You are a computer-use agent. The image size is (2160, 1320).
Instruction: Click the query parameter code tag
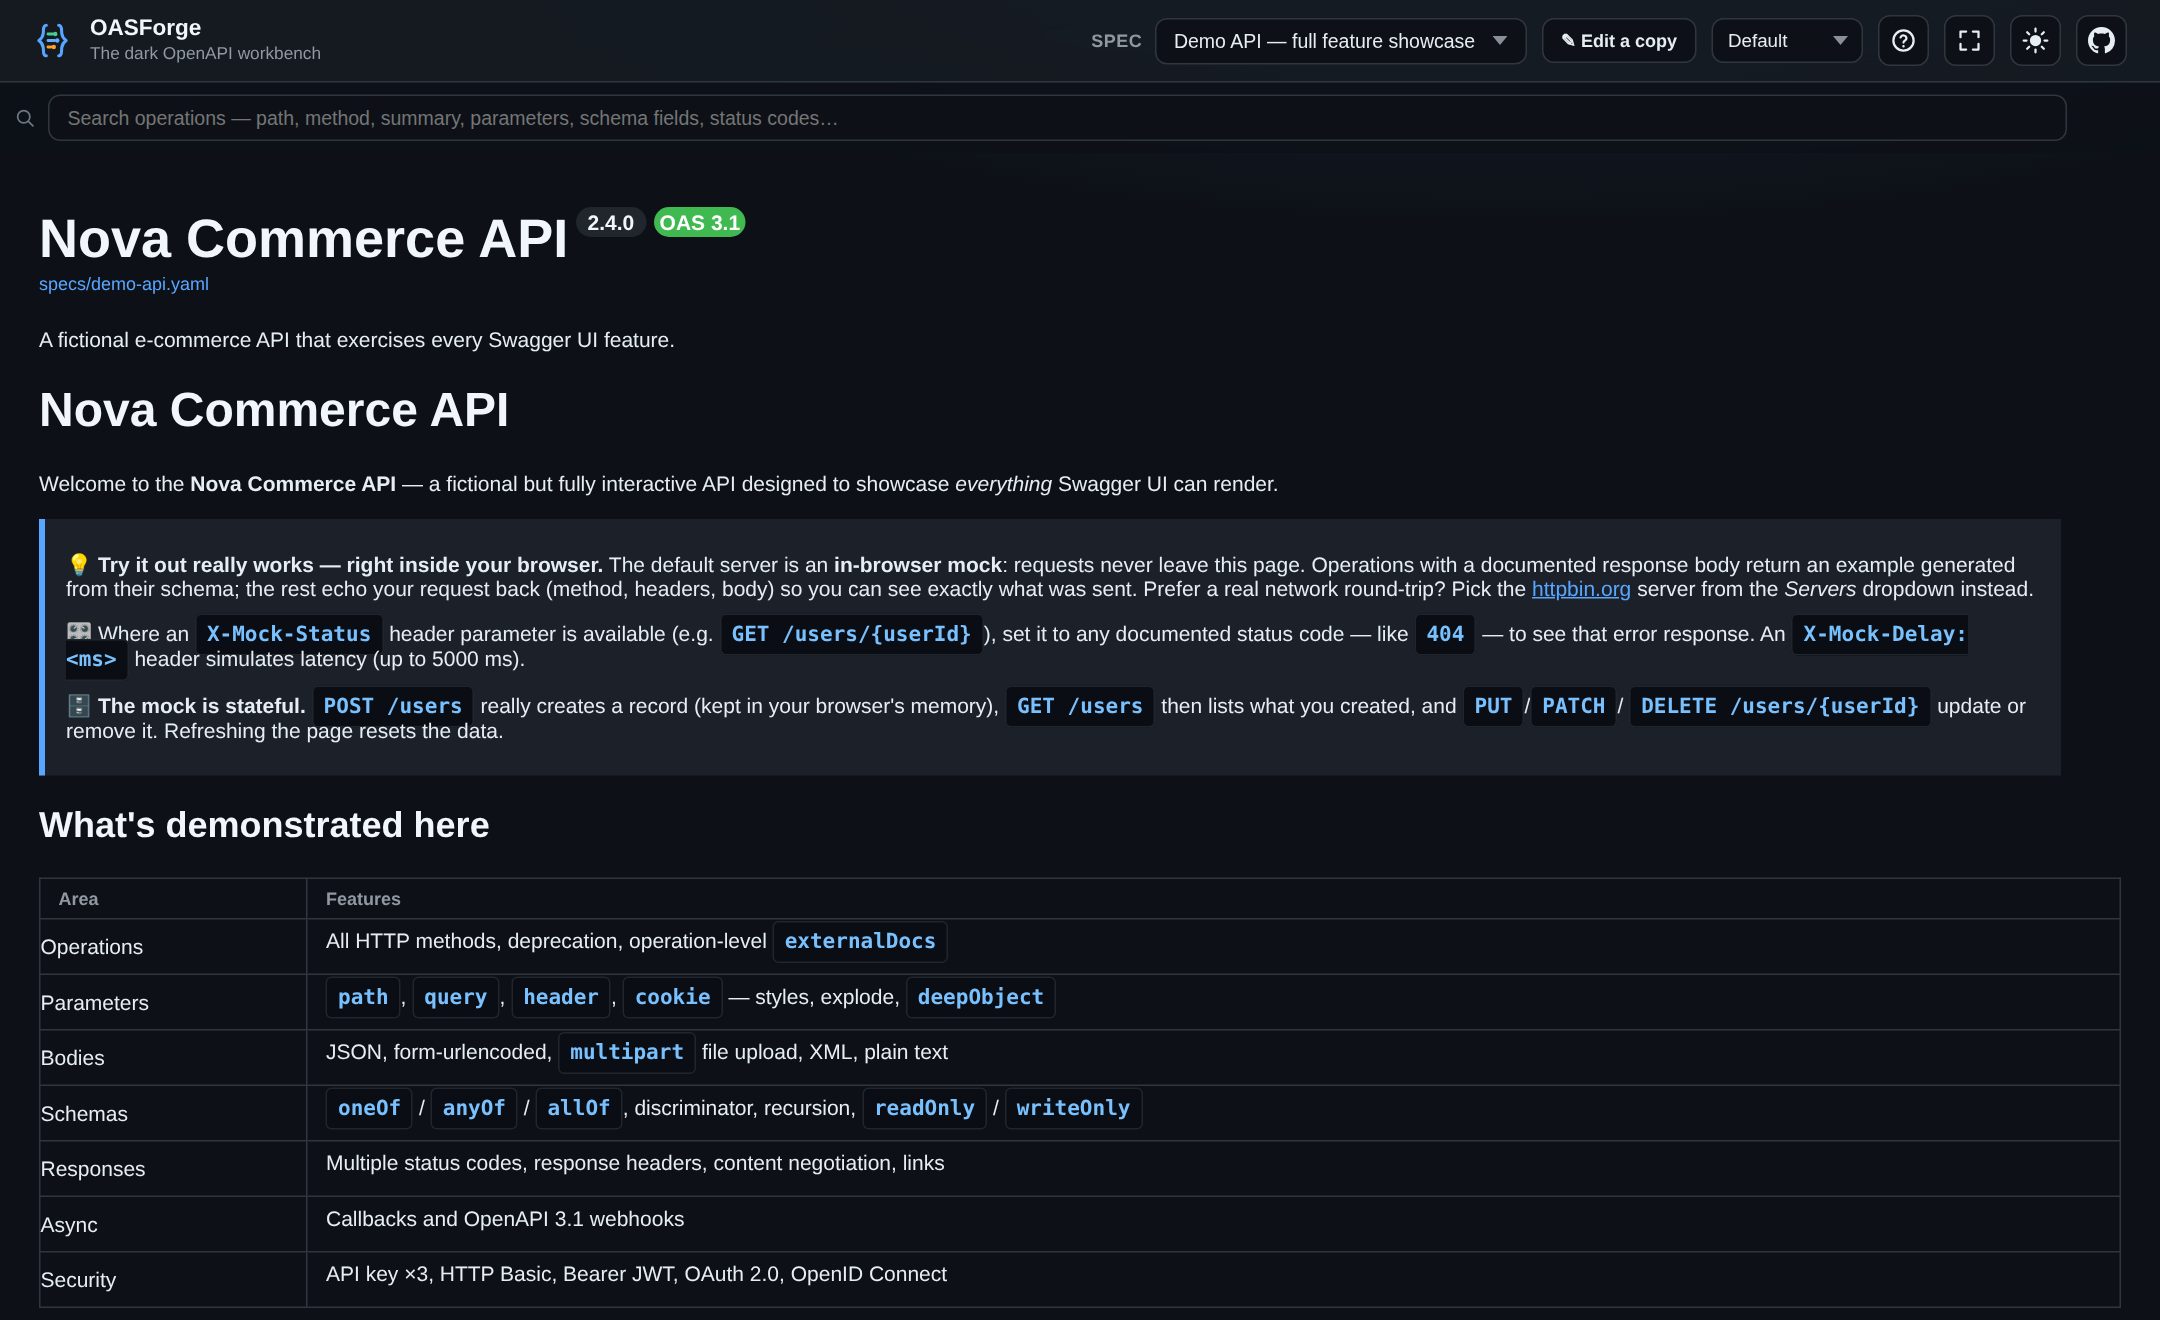455,997
